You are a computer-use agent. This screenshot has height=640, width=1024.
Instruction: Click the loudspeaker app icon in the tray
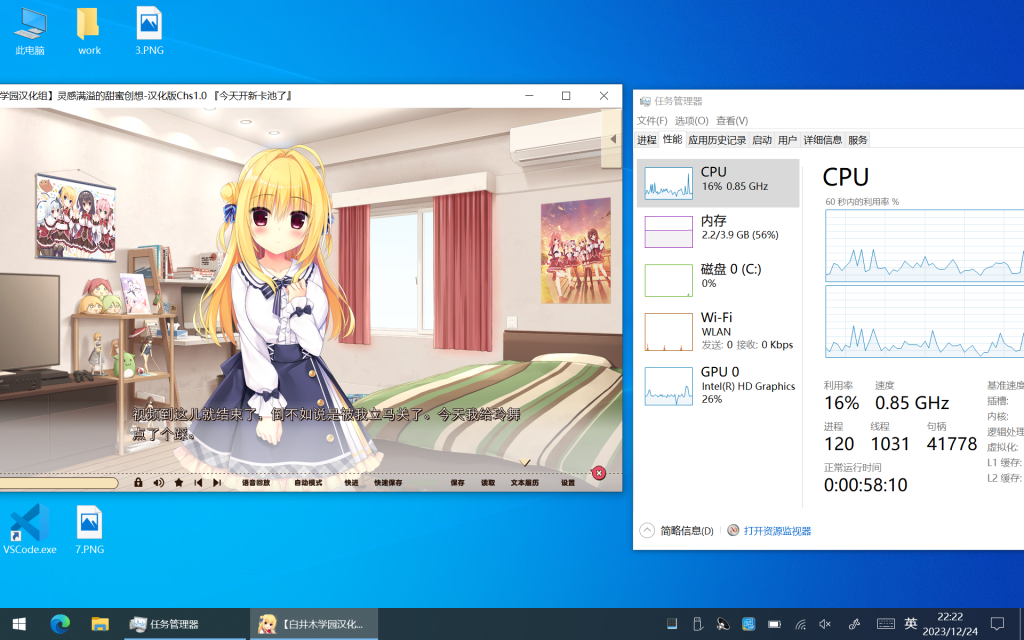tap(723, 624)
